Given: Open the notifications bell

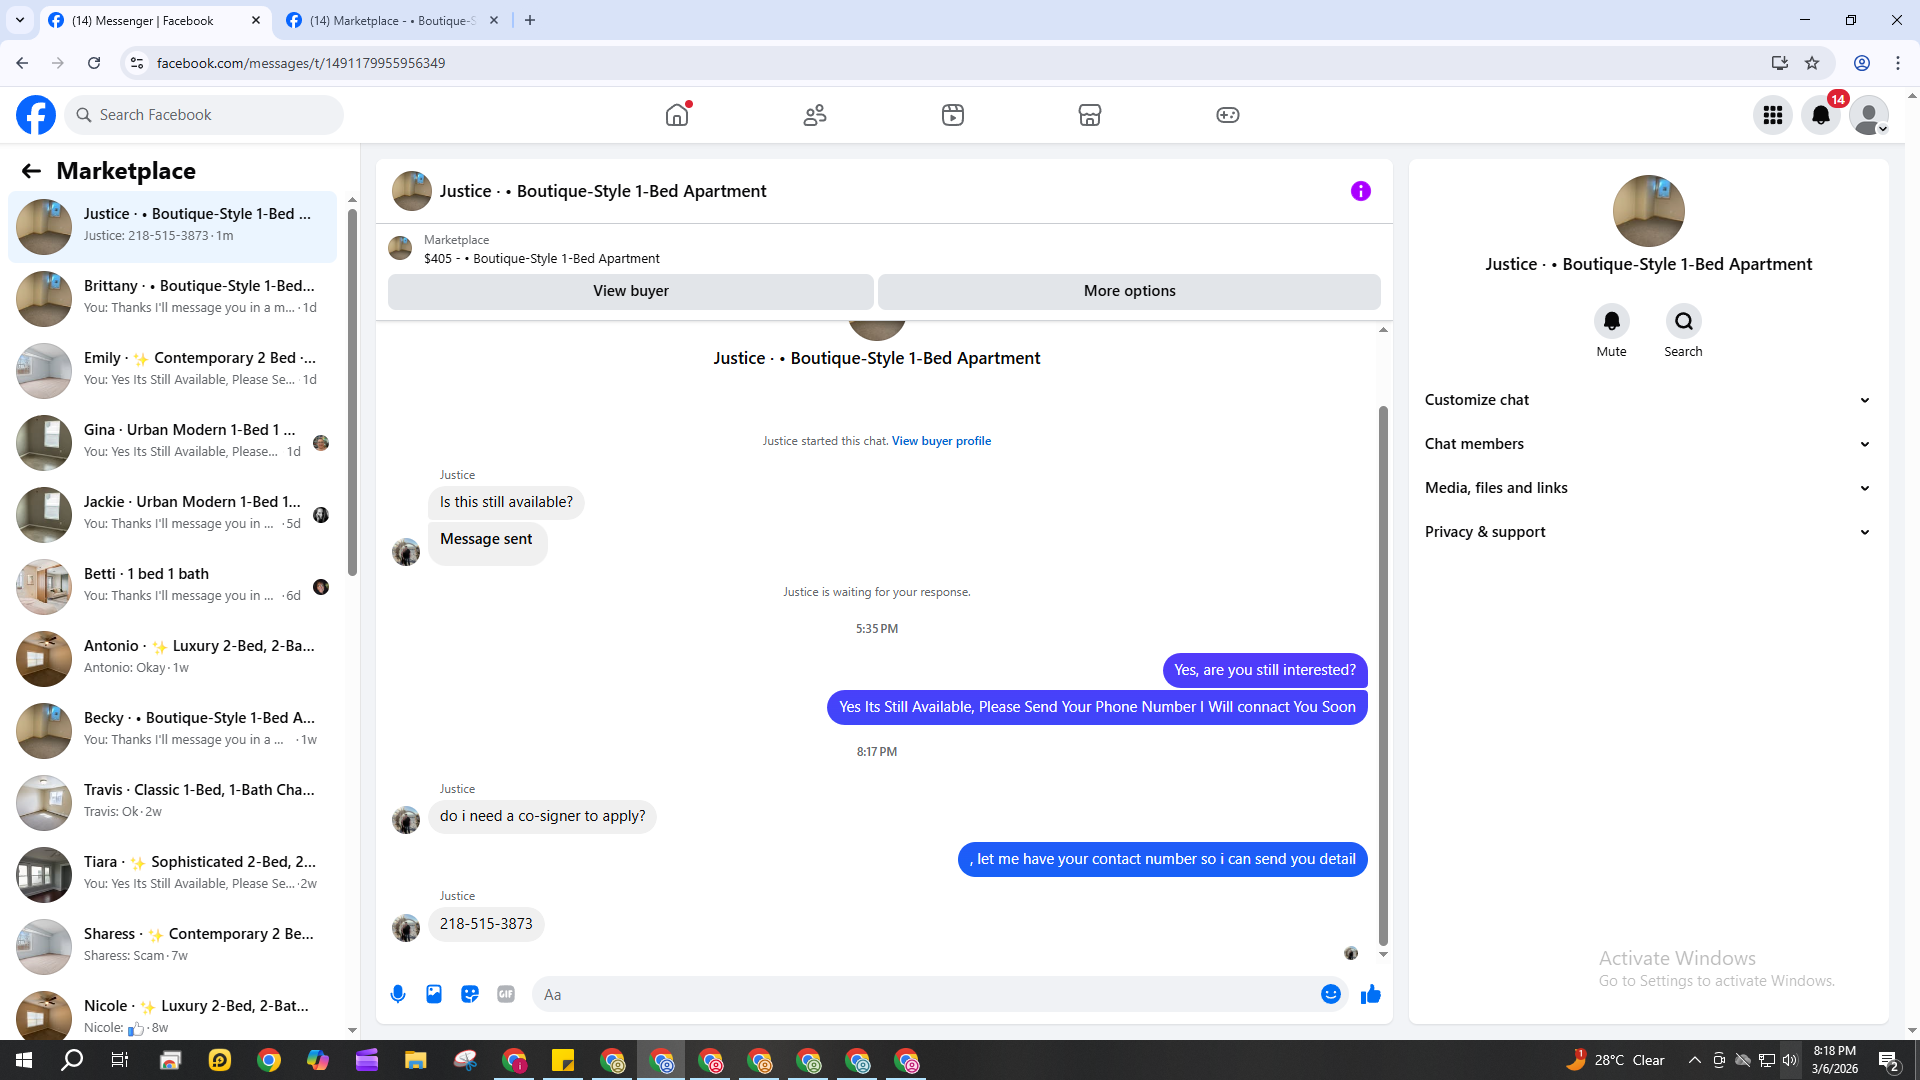Looking at the screenshot, I should click(x=1821, y=115).
